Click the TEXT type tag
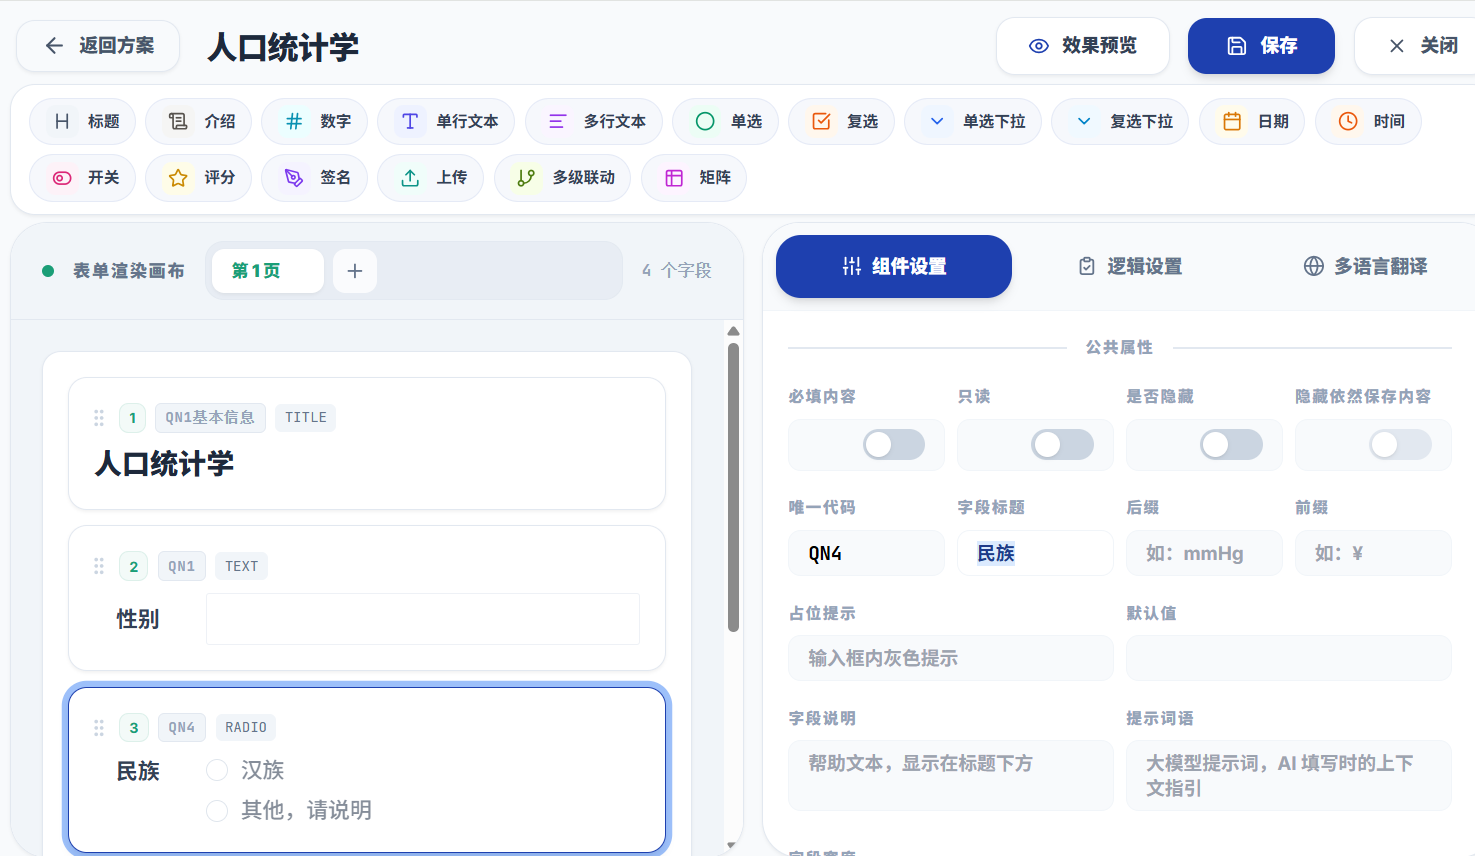 click(x=241, y=567)
